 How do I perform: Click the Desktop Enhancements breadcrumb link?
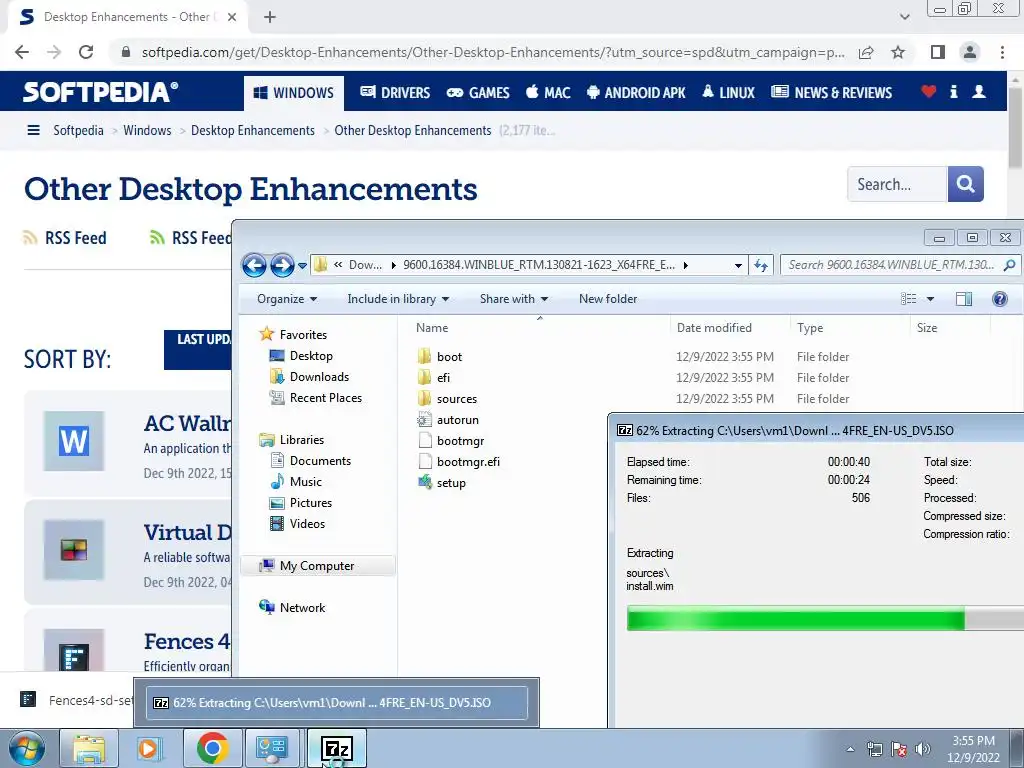click(253, 131)
